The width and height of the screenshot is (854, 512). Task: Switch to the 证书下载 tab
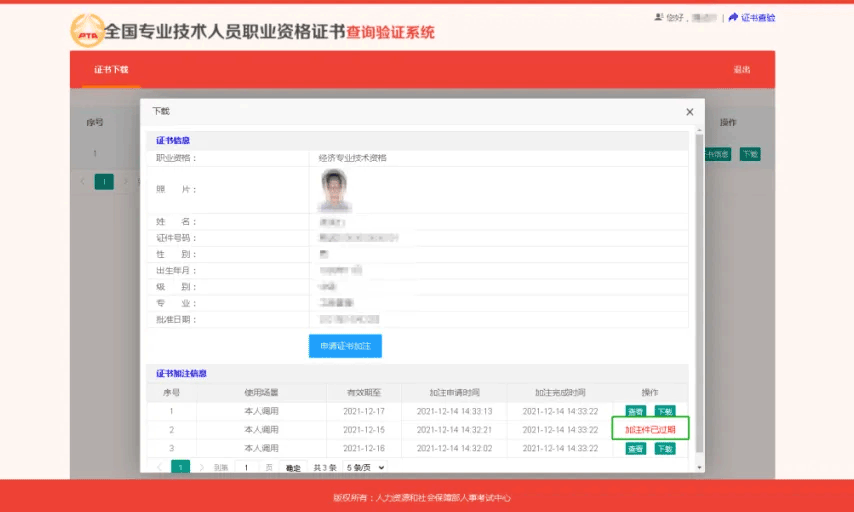111,70
